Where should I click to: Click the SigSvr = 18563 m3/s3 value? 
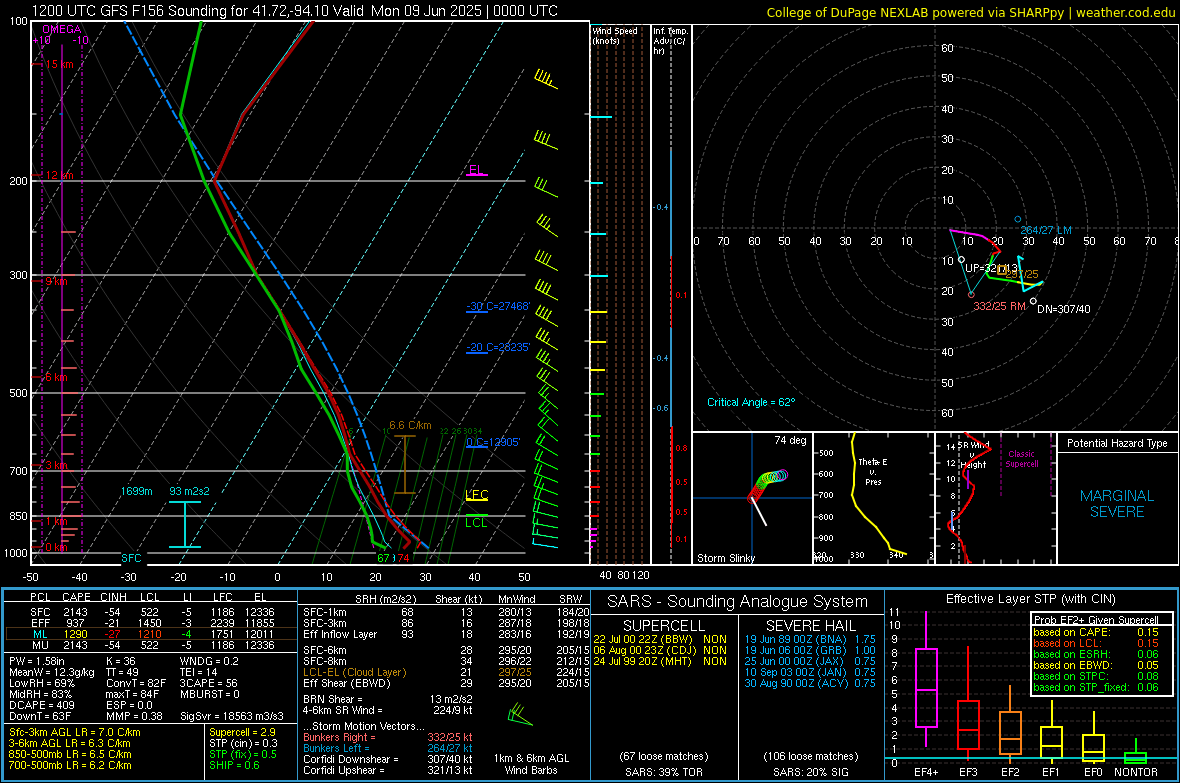pos(232,717)
